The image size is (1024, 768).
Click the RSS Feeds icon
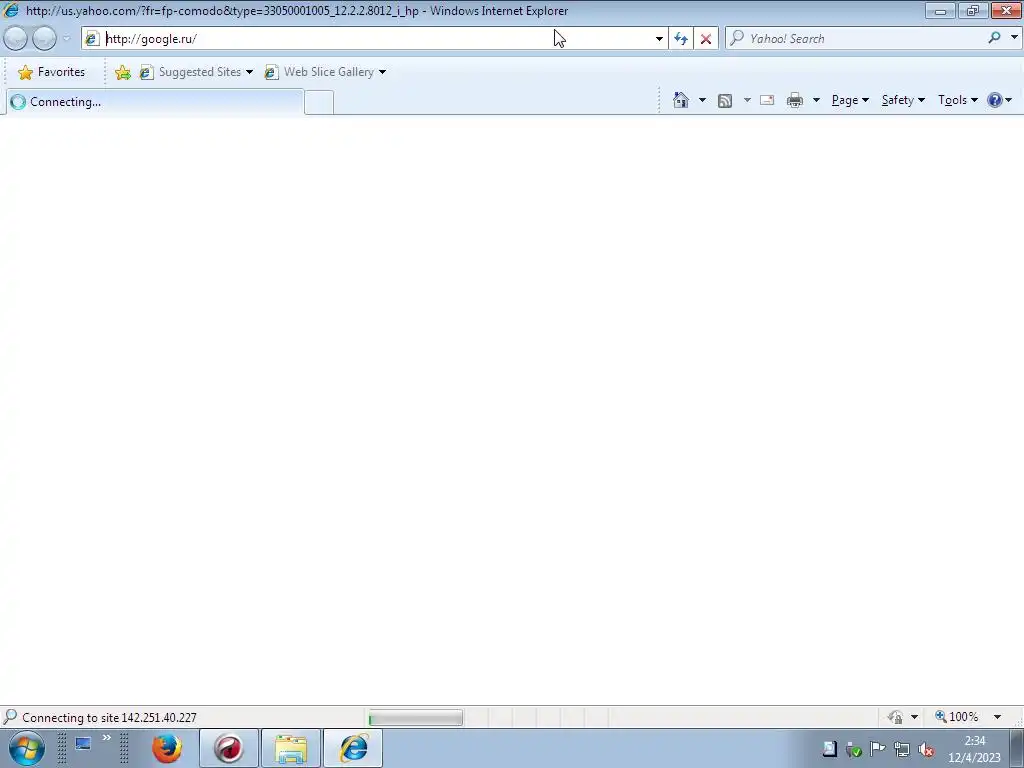(725, 101)
